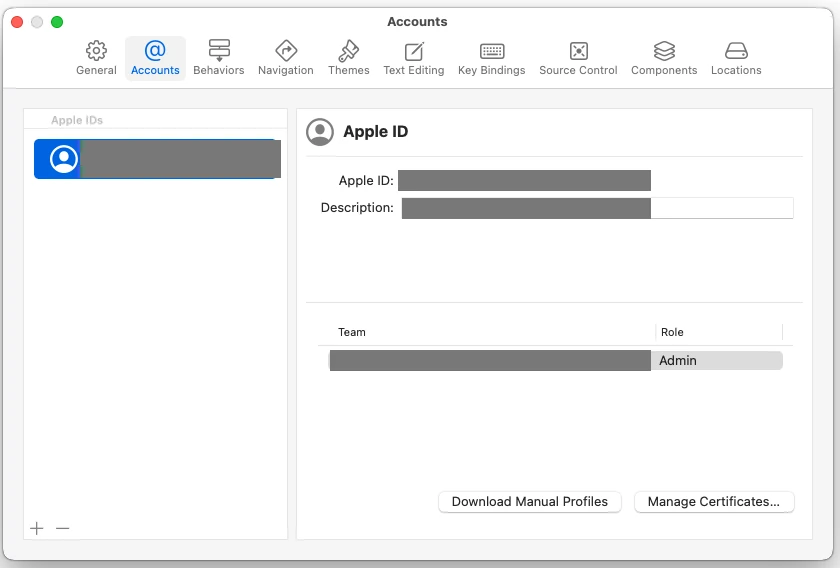Click the redacted Apple ID value
This screenshot has width=840, height=568.
point(524,181)
